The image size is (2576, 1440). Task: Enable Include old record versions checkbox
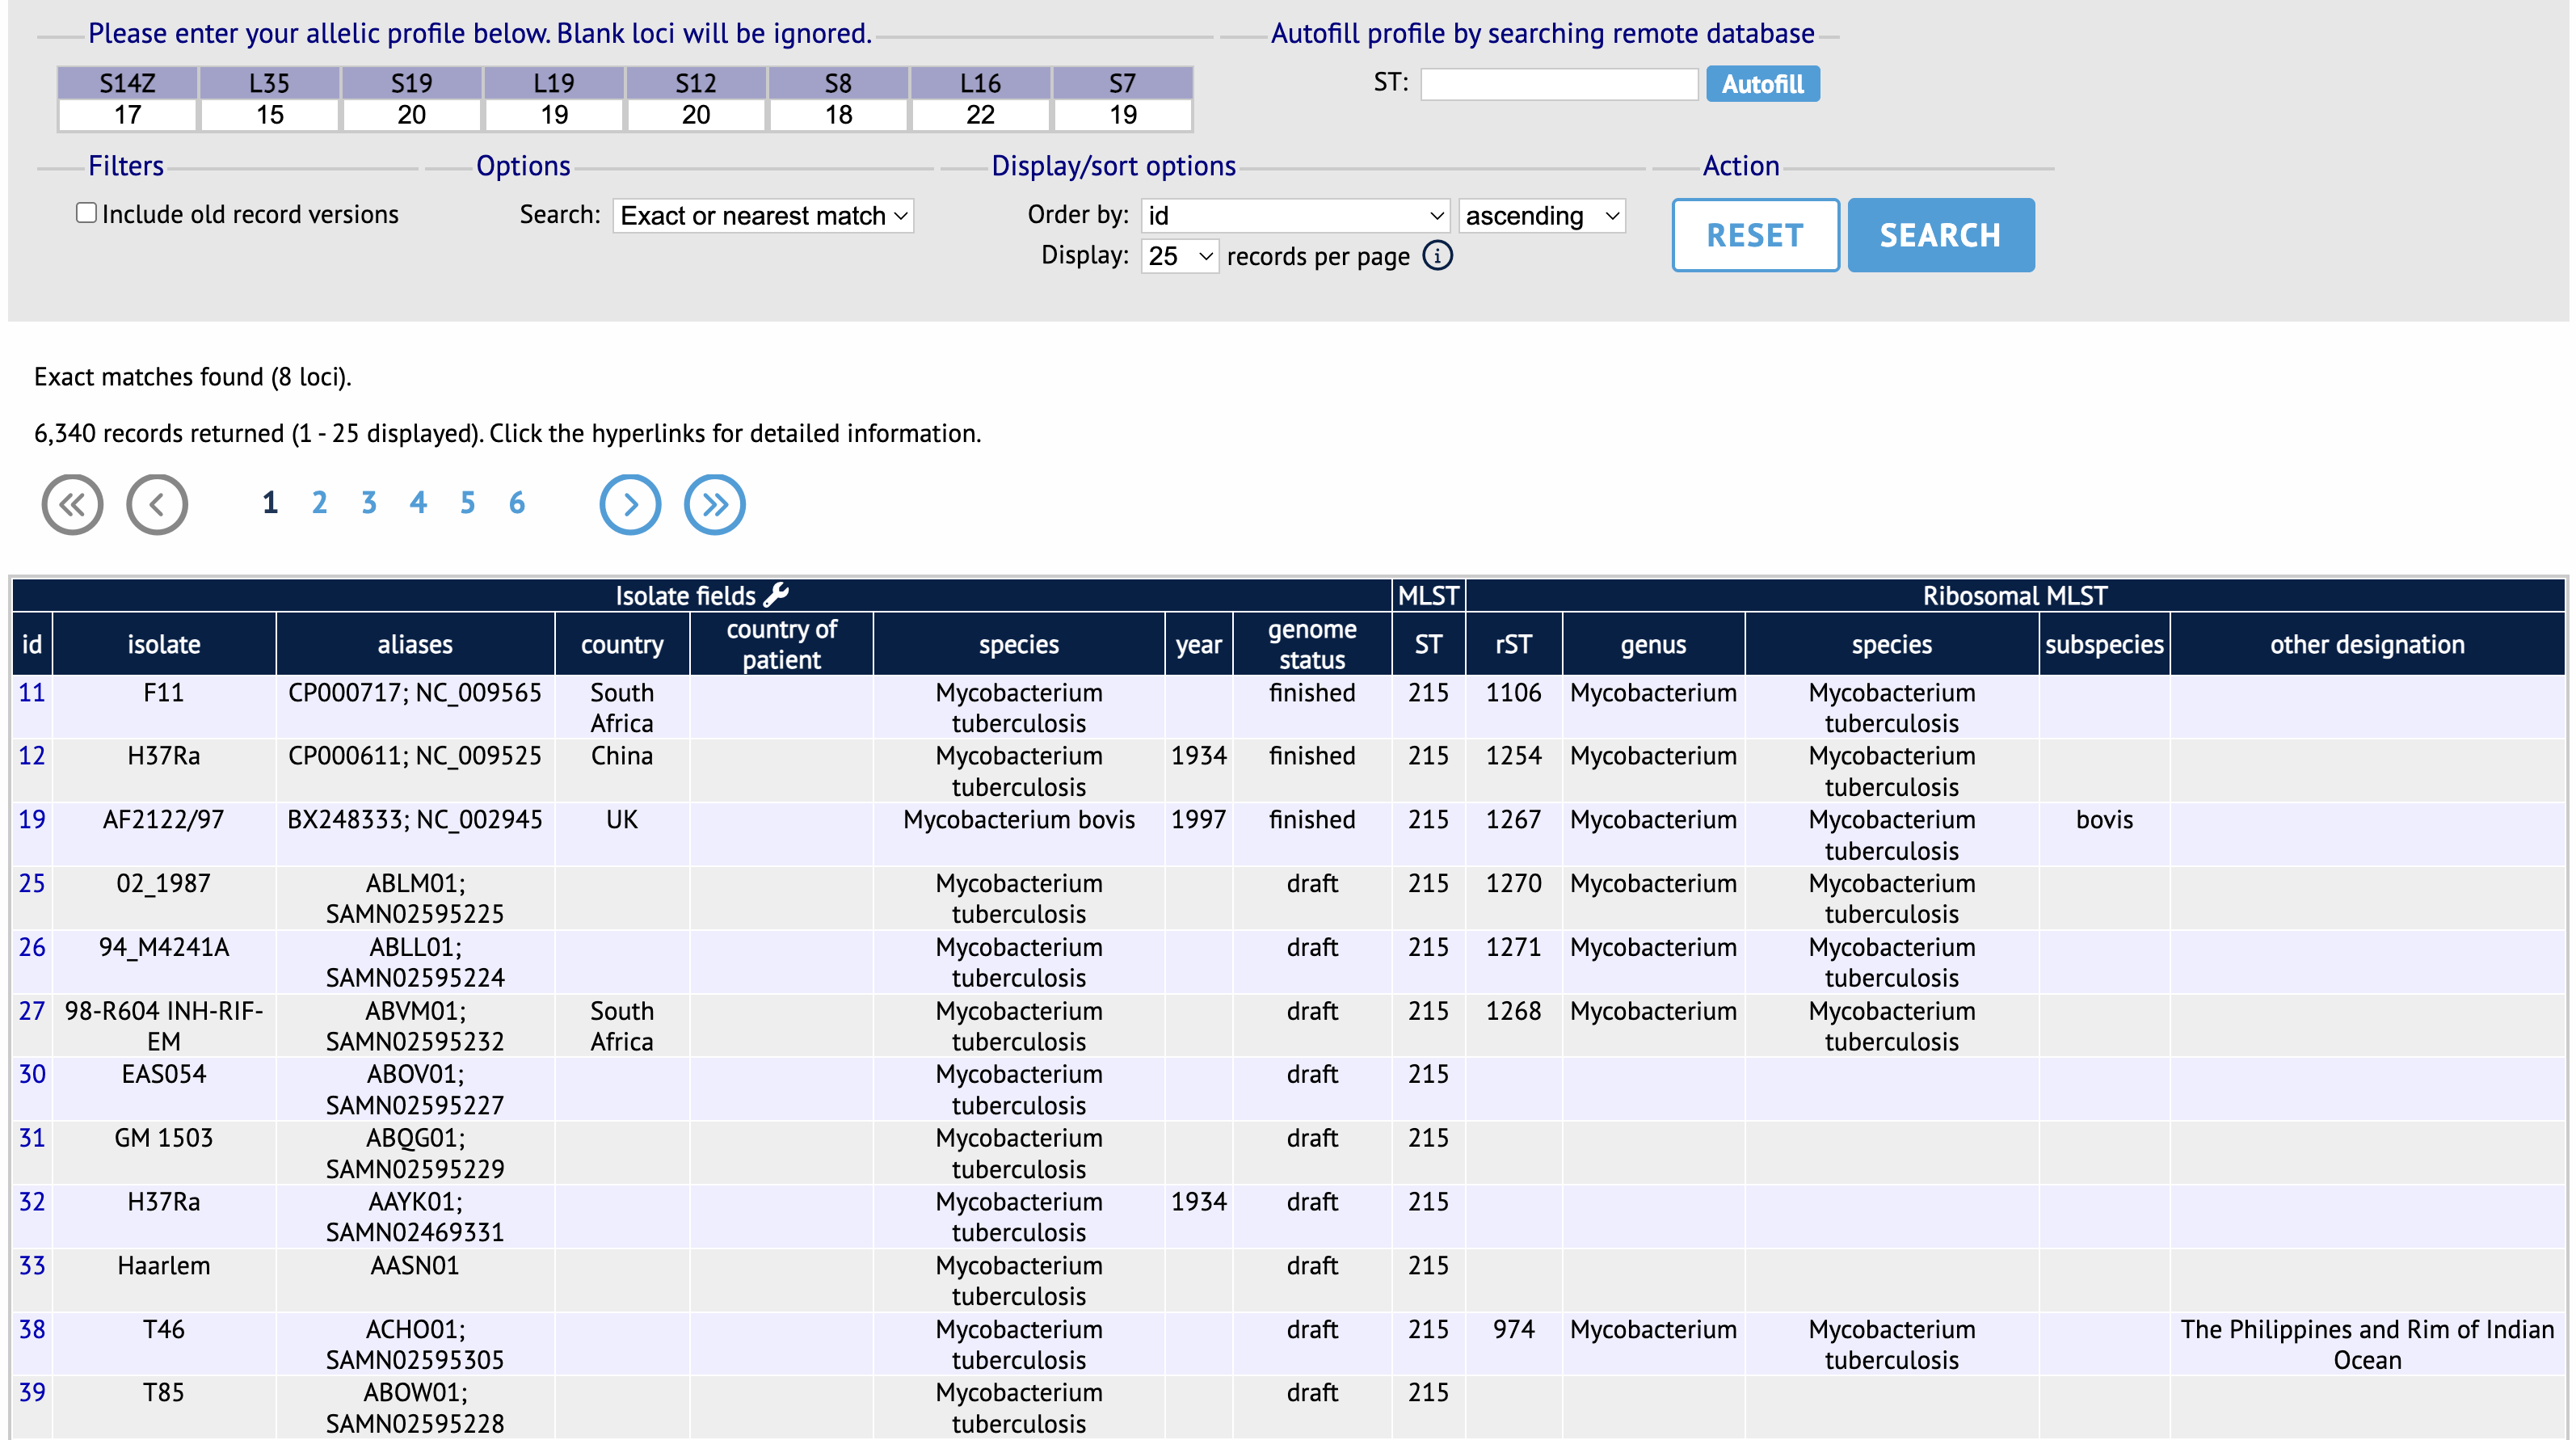(x=87, y=213)
